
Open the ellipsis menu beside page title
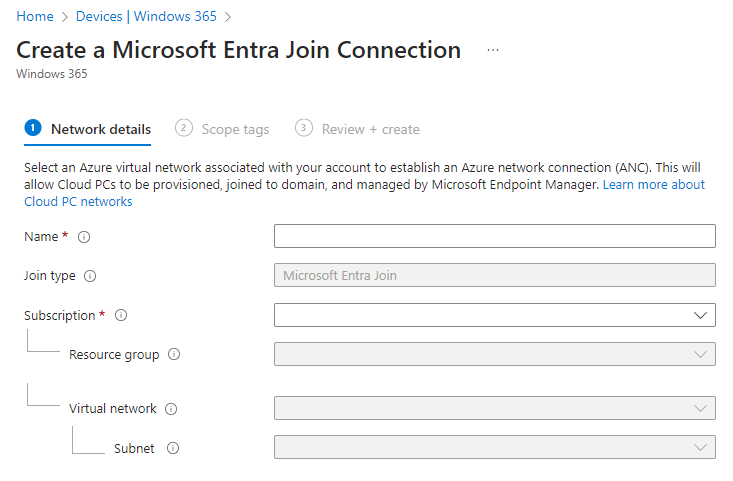(492, 50)
